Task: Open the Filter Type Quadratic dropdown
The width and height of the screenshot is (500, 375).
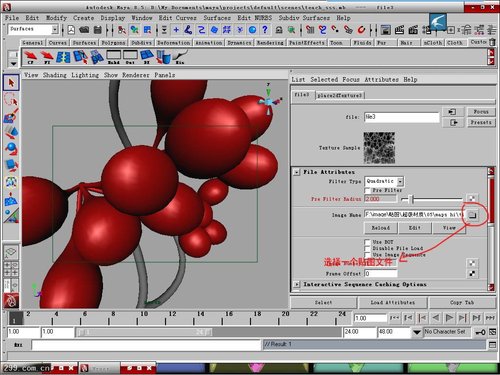Action: [x=384, y=181]
